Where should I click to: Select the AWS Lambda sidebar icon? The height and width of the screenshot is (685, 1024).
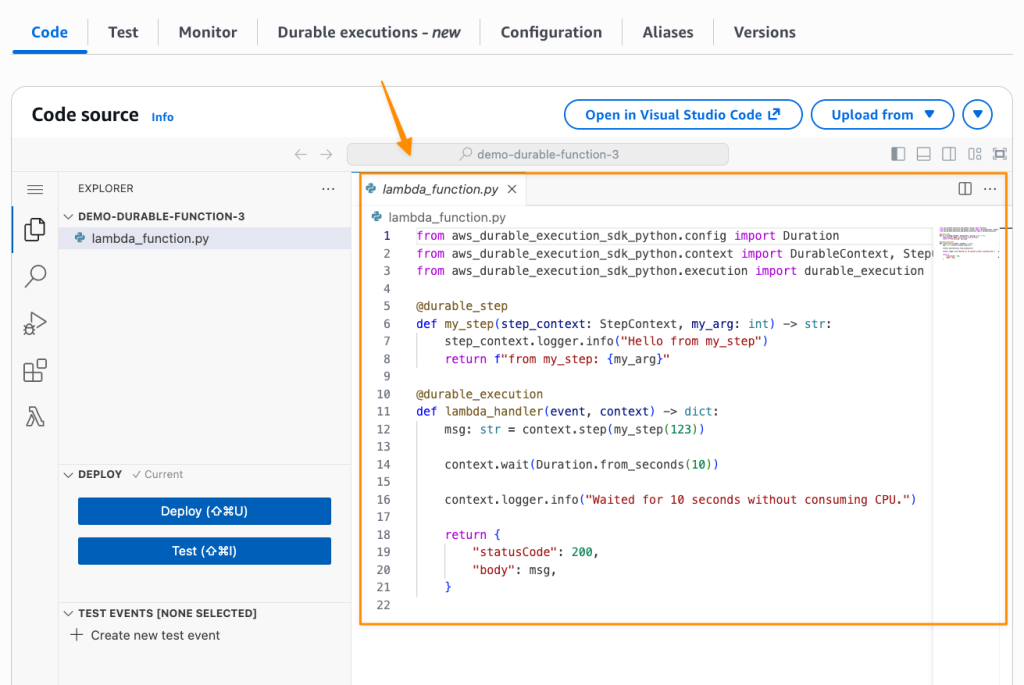pos(34,418)
